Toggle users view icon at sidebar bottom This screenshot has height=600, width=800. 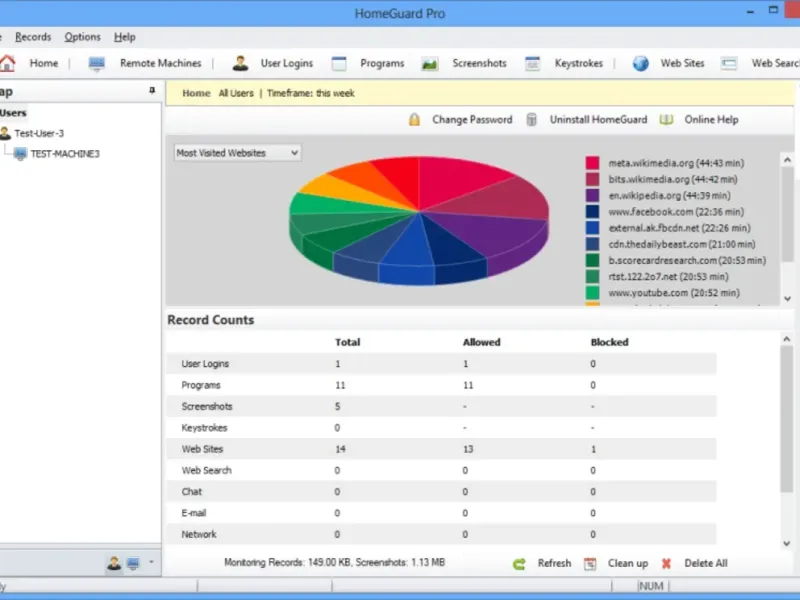114,563
